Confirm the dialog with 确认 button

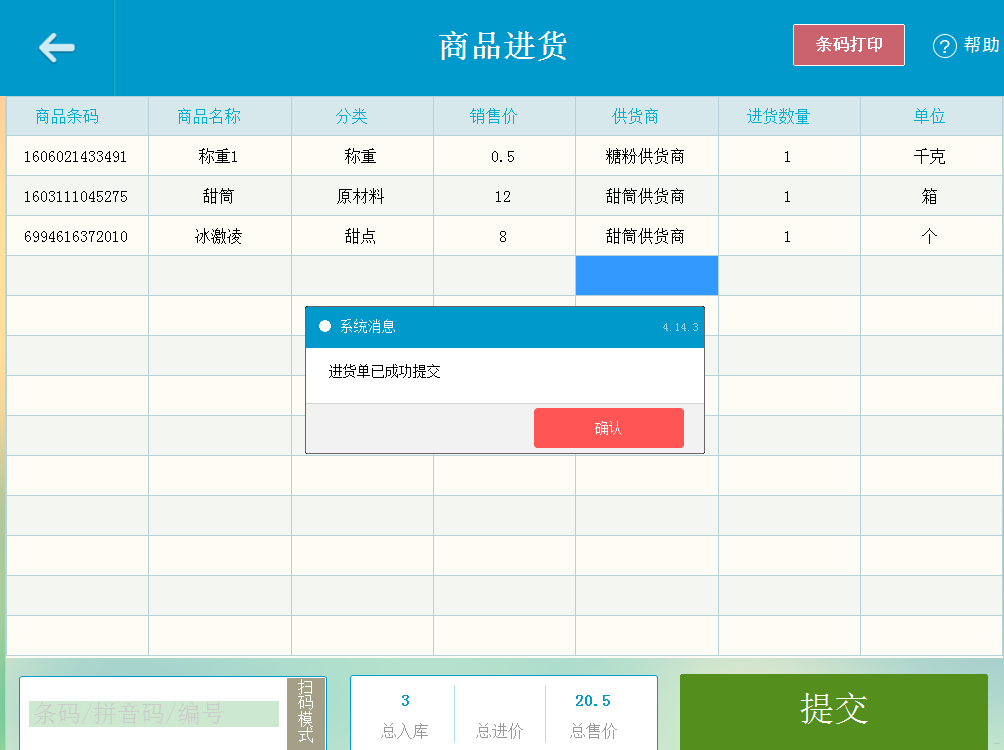(608, 428)
